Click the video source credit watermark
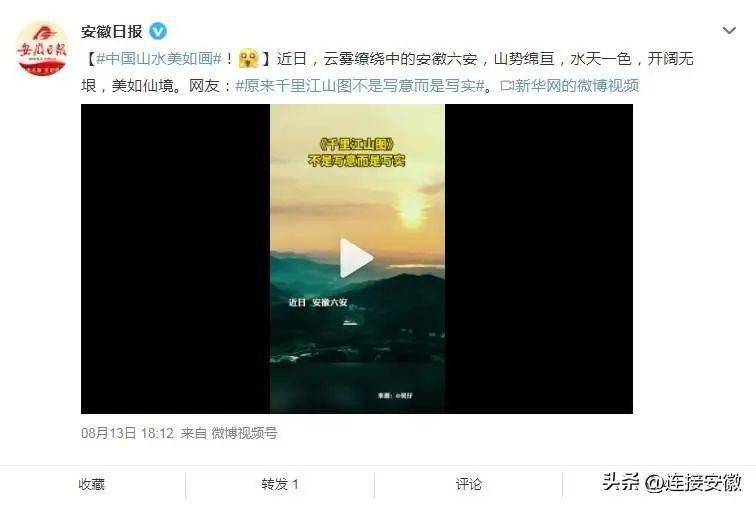The height and width of the screenshot is (506, 756). [x=395, y=396]
